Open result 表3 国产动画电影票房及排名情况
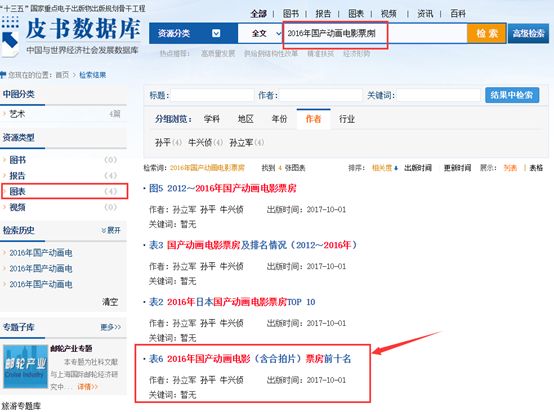This screenshot has height=412, width=554. (253, 245)
